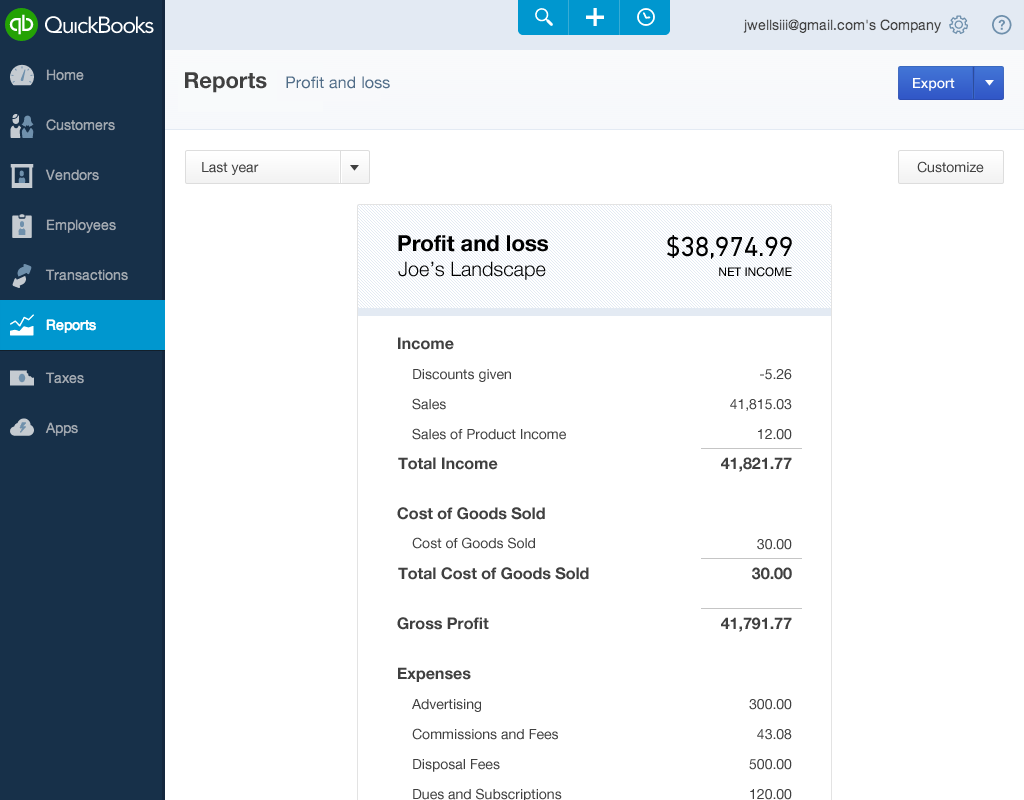Click the Home dashboard gauge icon
This screenshot has width=1024, height=800.
[x=22, y=75]
